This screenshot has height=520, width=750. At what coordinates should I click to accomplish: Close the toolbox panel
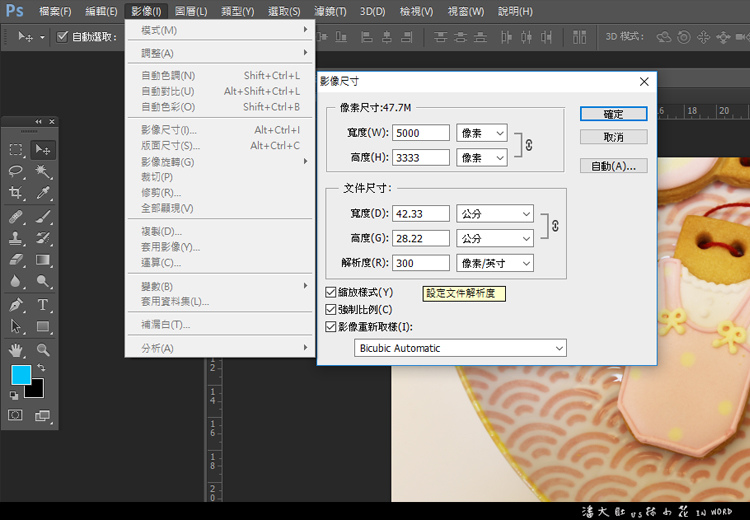point(52,122)
